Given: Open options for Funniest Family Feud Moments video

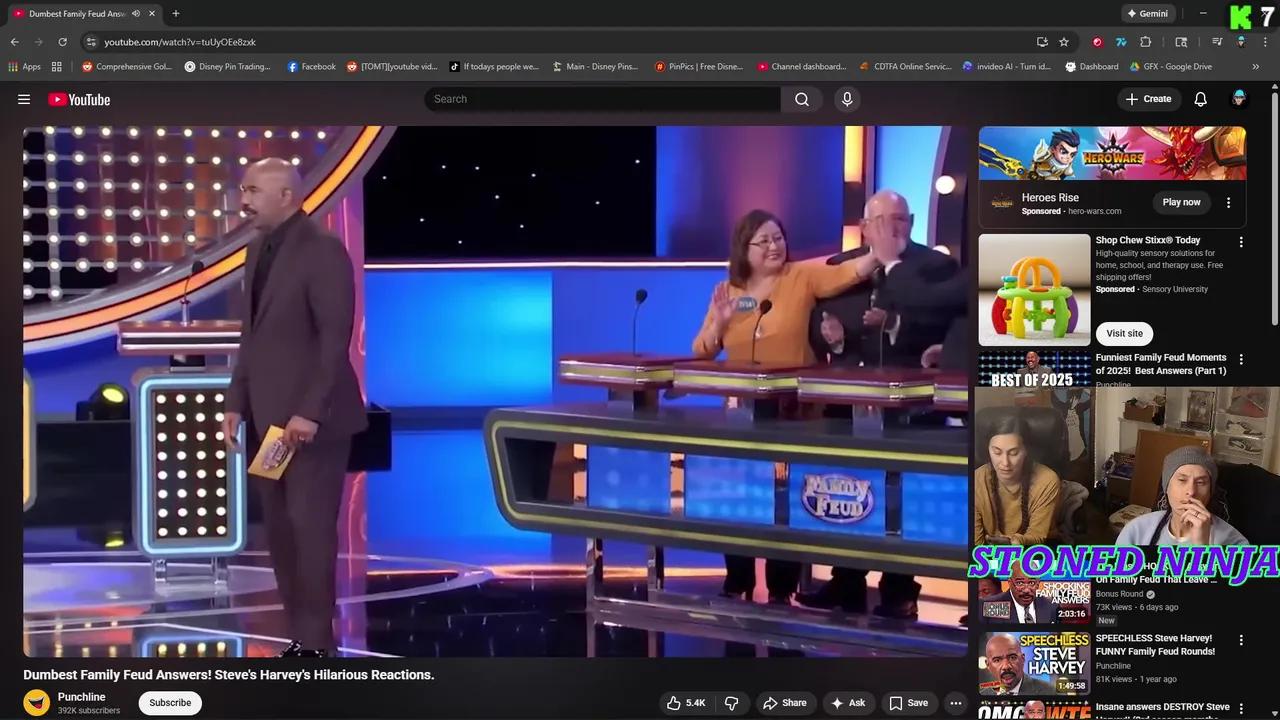Looking at the screenshot, I should tap(1241, 359).
